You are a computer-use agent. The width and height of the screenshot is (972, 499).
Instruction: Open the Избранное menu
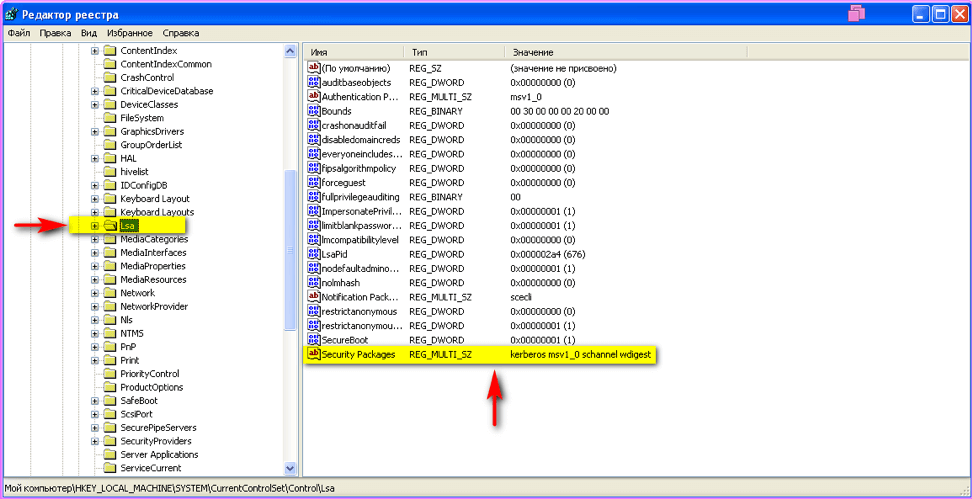pyautogui.click(x=130, y=33)
